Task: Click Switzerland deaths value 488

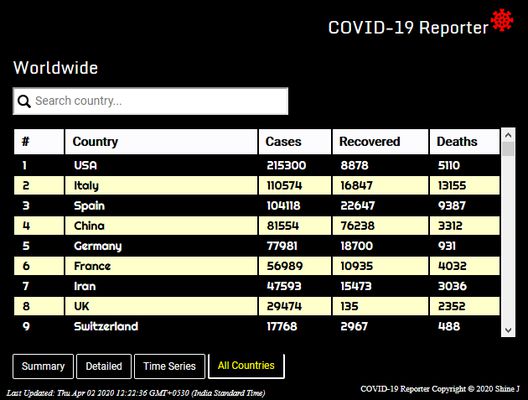Action: point(449,326)
